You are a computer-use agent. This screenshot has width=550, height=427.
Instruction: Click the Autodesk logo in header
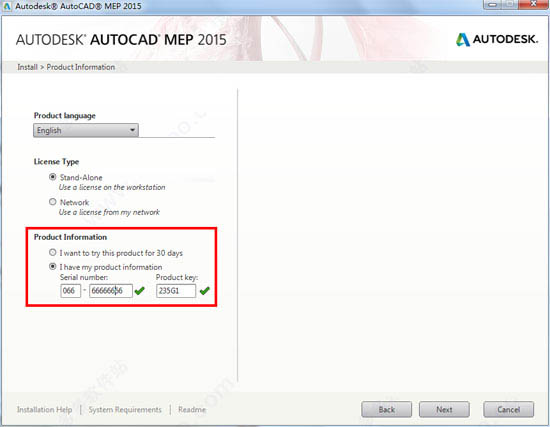pyautogui.click(x=497, y=39)
